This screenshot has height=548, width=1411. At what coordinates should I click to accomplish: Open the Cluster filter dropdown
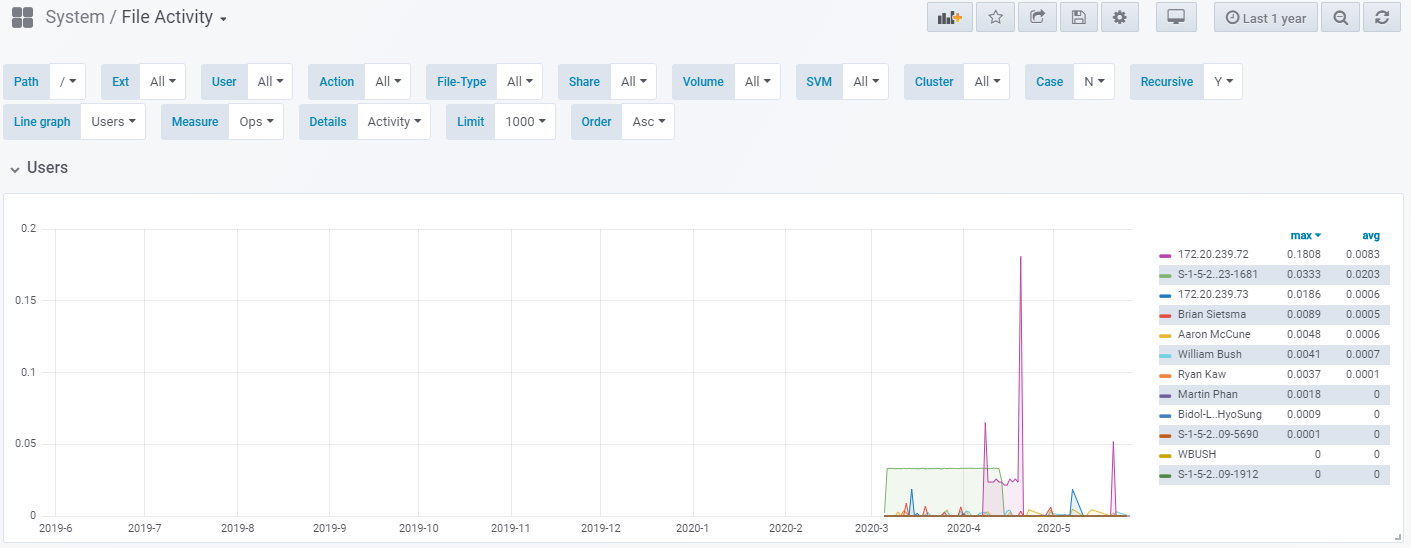click(987, 82)
